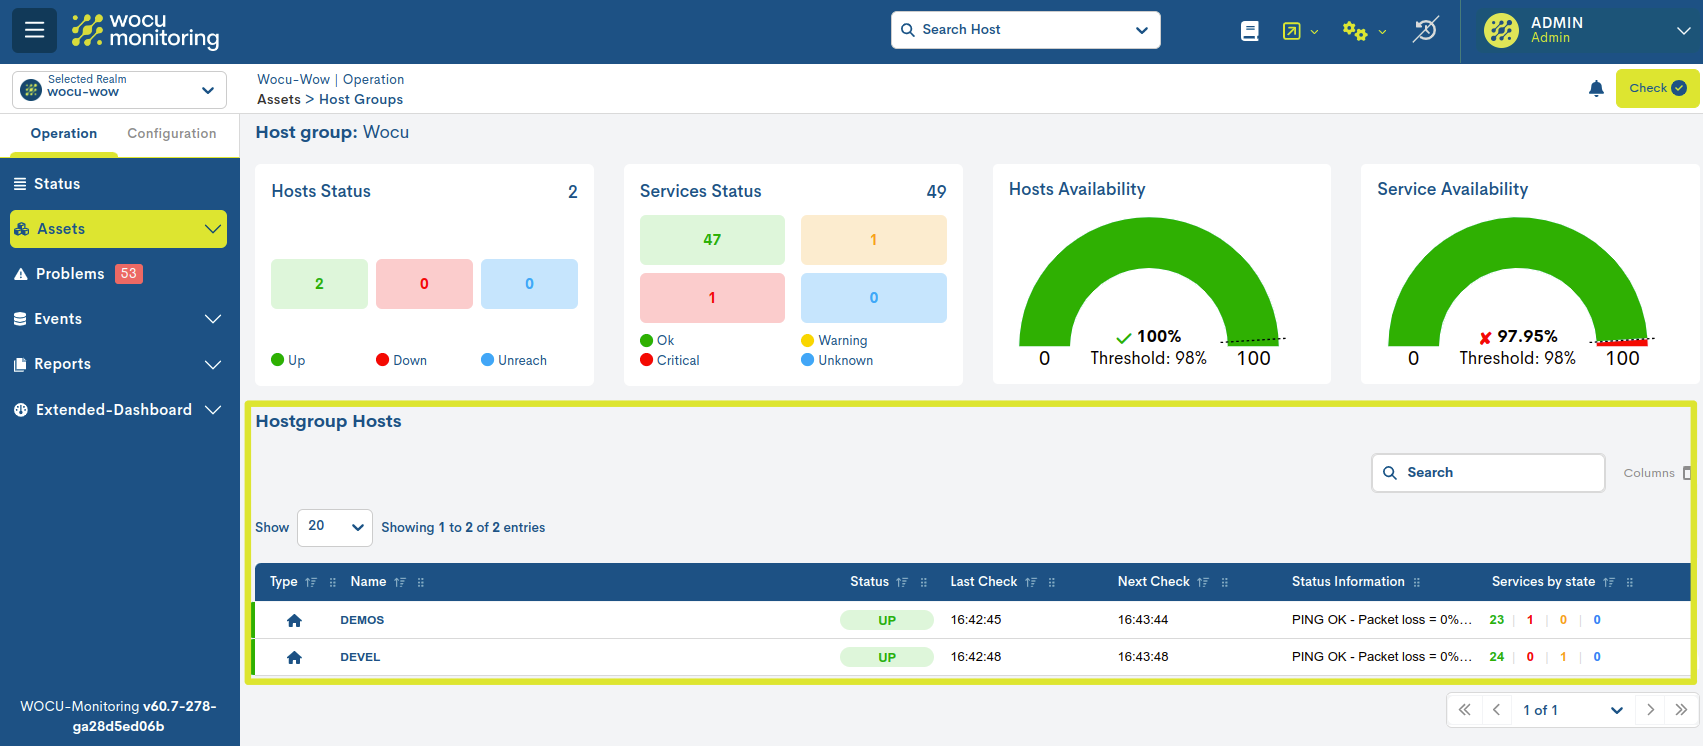This screenshot has height=746, width=1703.
Task: Open the Show entries count dropdown
Action: tap(334, 527)
